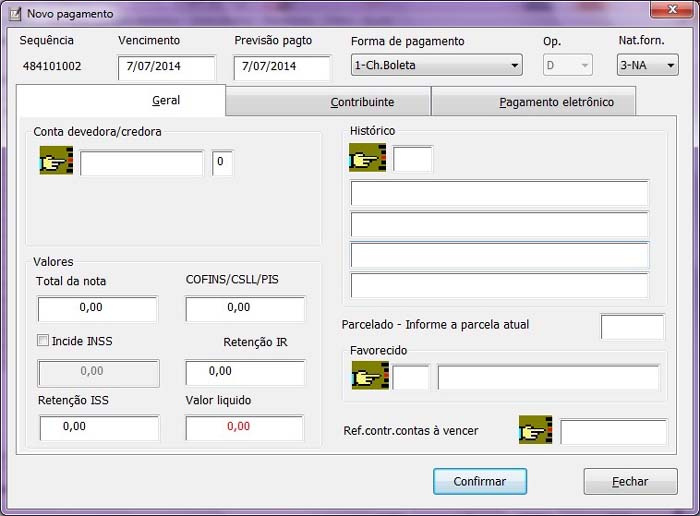Click the Parcelado parcela atual field
Screen dimensions: 700x516
(x=631, y=326)
